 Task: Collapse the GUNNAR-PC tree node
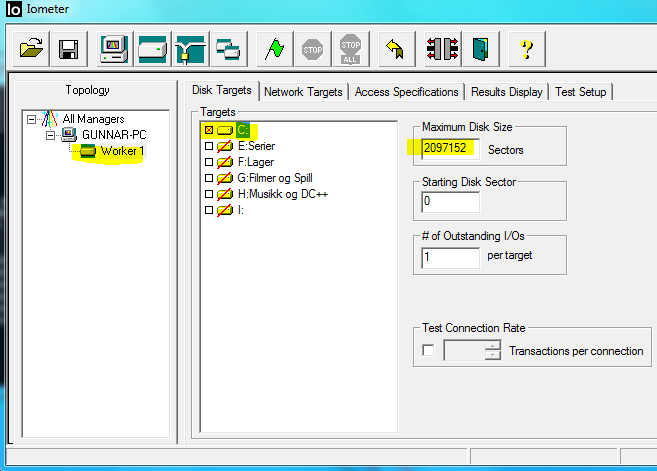click(50, 135)
